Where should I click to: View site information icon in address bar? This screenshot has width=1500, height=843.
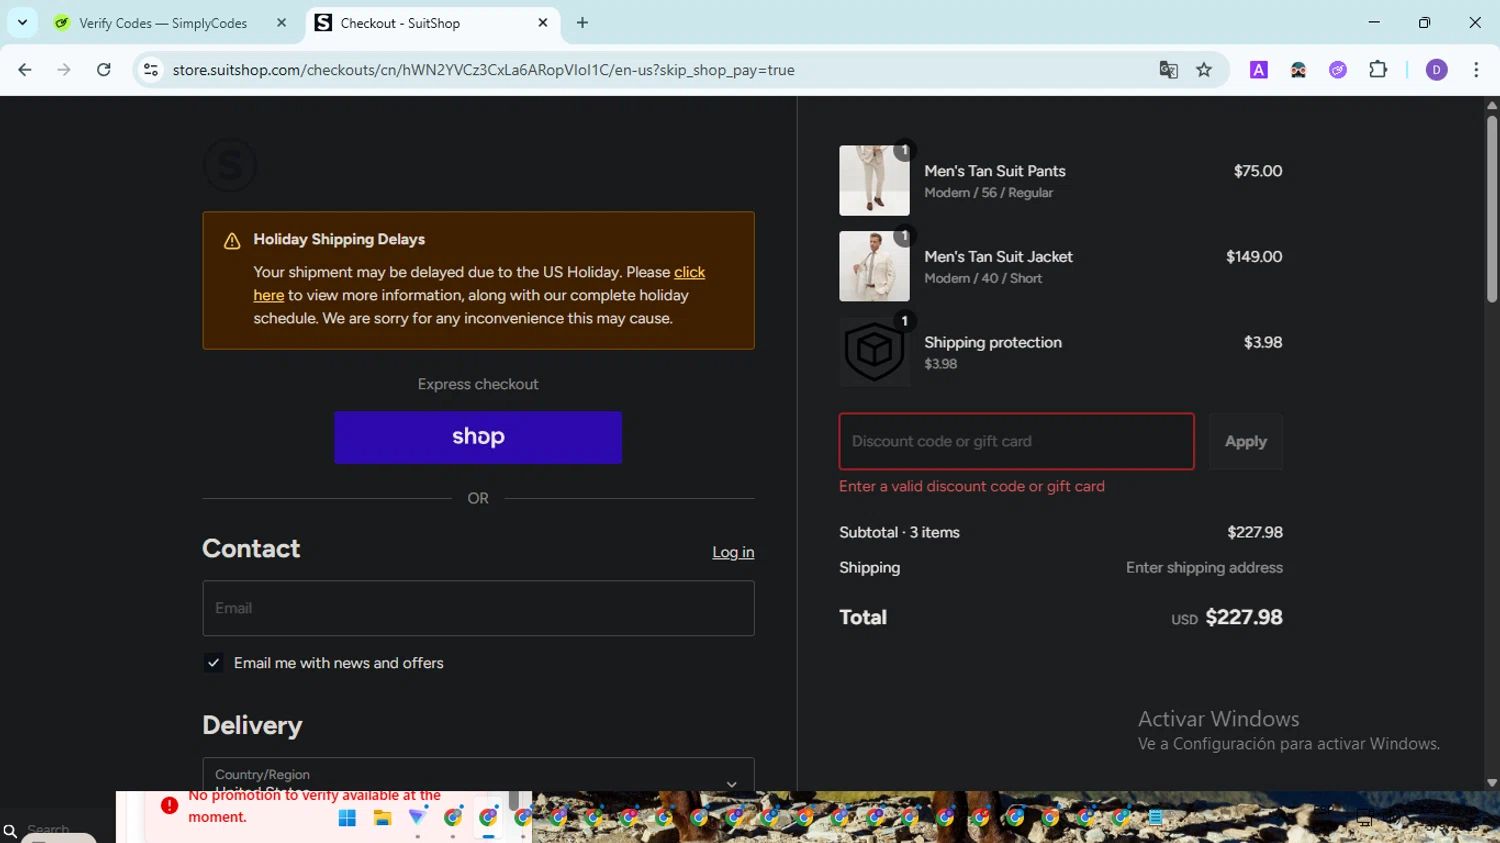(x=151, y=70)
